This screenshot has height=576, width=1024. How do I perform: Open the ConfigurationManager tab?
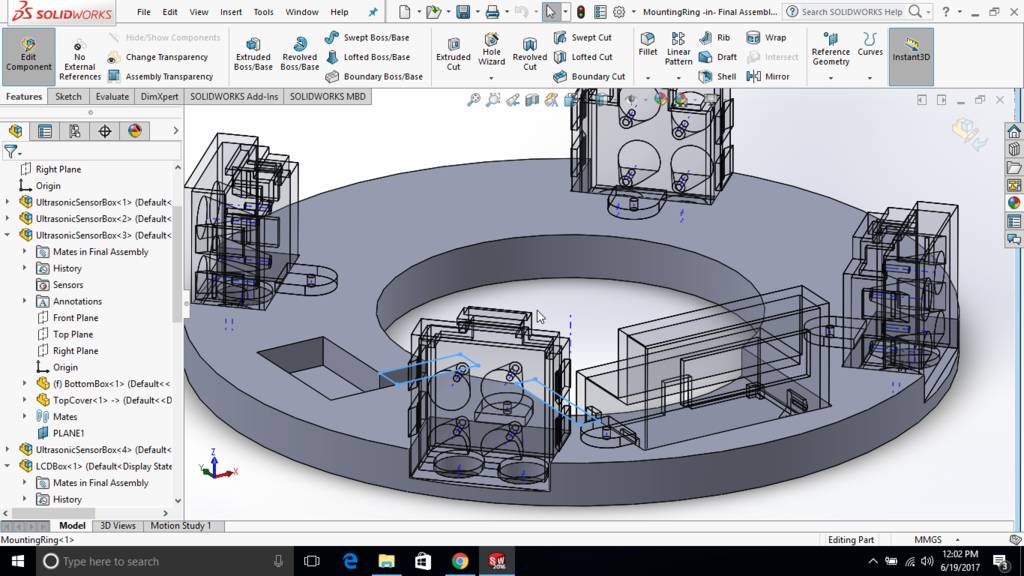tap(75, 131)
